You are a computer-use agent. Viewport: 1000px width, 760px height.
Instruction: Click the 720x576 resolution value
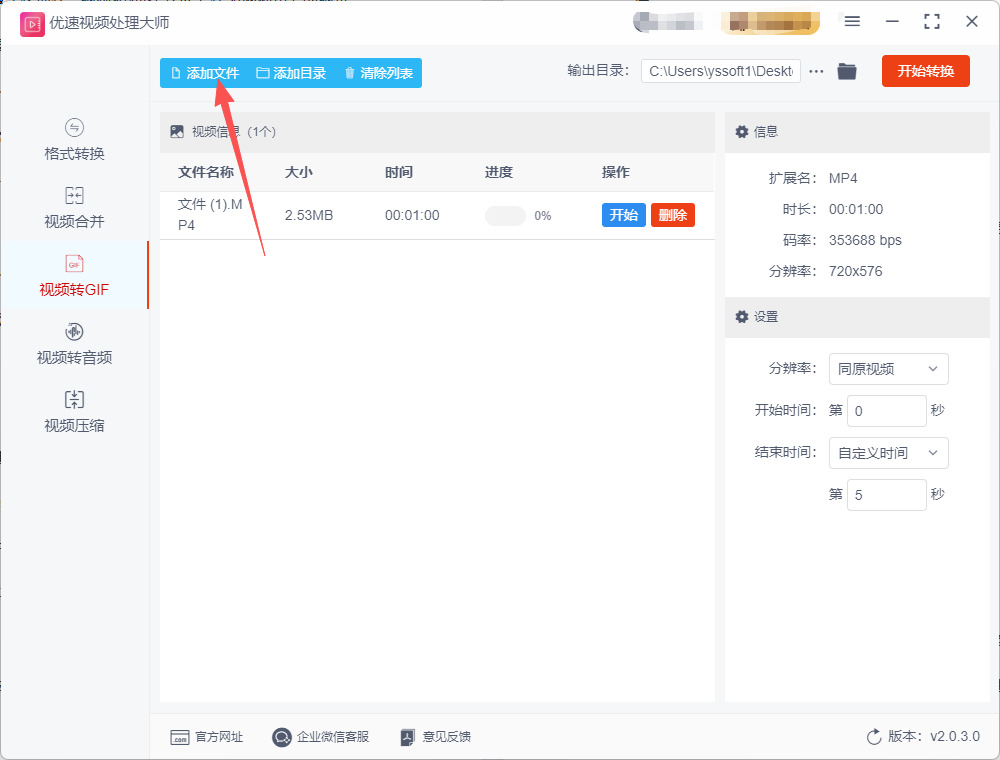click(855, 272)
